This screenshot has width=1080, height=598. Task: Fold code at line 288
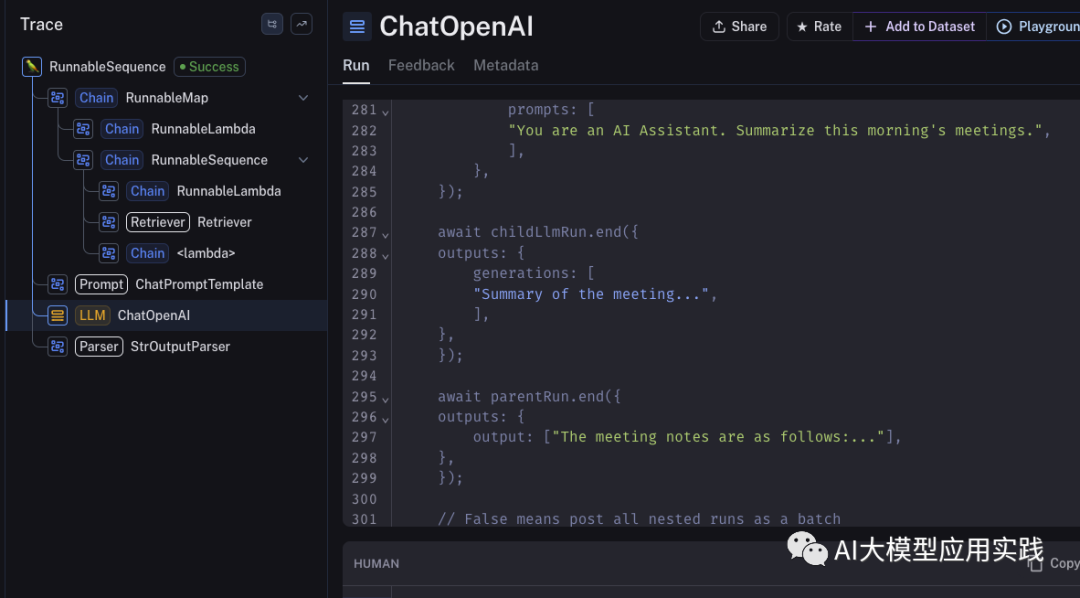pos(385,255)
